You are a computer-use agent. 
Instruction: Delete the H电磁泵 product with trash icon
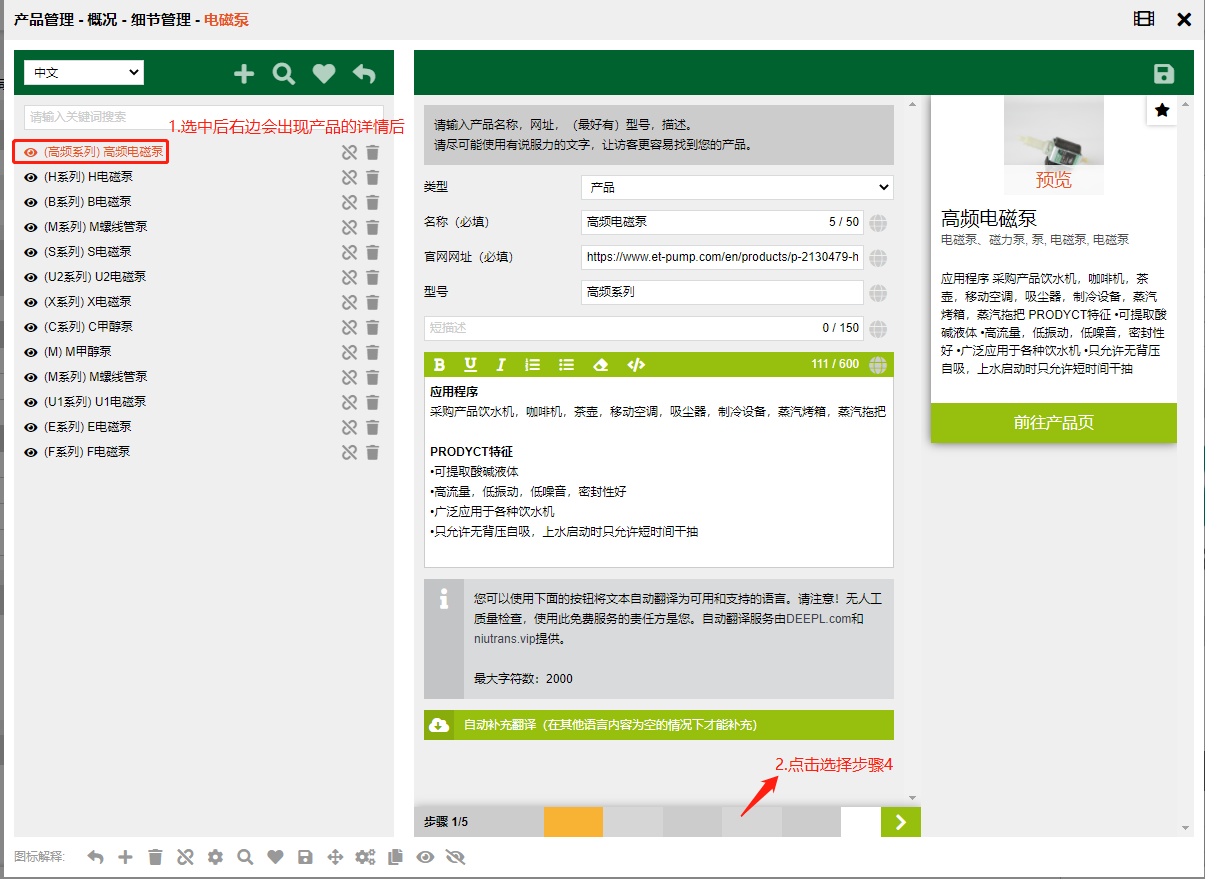pyautogui.click(x=372, y=177)
